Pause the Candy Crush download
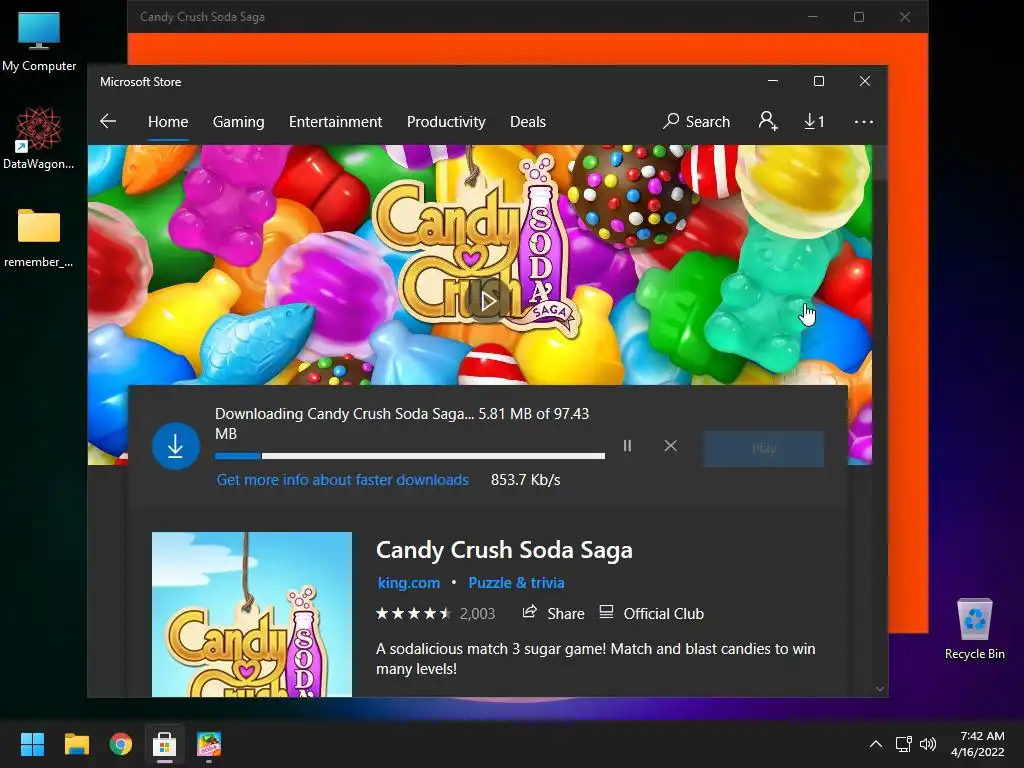This screenshot has width=1024, height=768. click(x=627, y=446)
